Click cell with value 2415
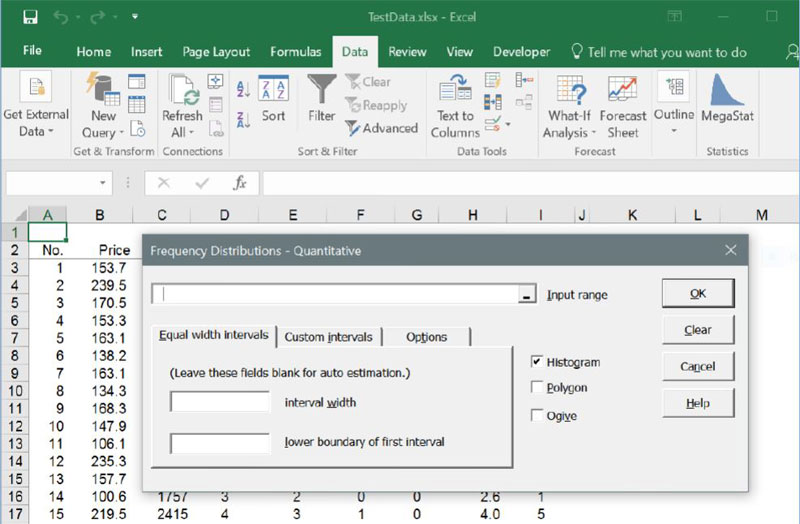Viewport: 800px width, 524px height. [x=172, y=514]
